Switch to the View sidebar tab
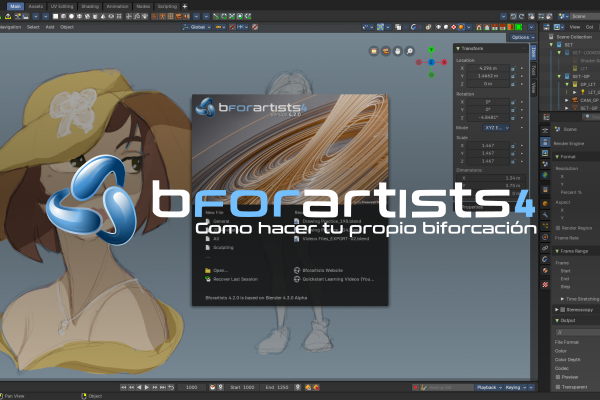 pyautogui.click(x=533, y=88)
